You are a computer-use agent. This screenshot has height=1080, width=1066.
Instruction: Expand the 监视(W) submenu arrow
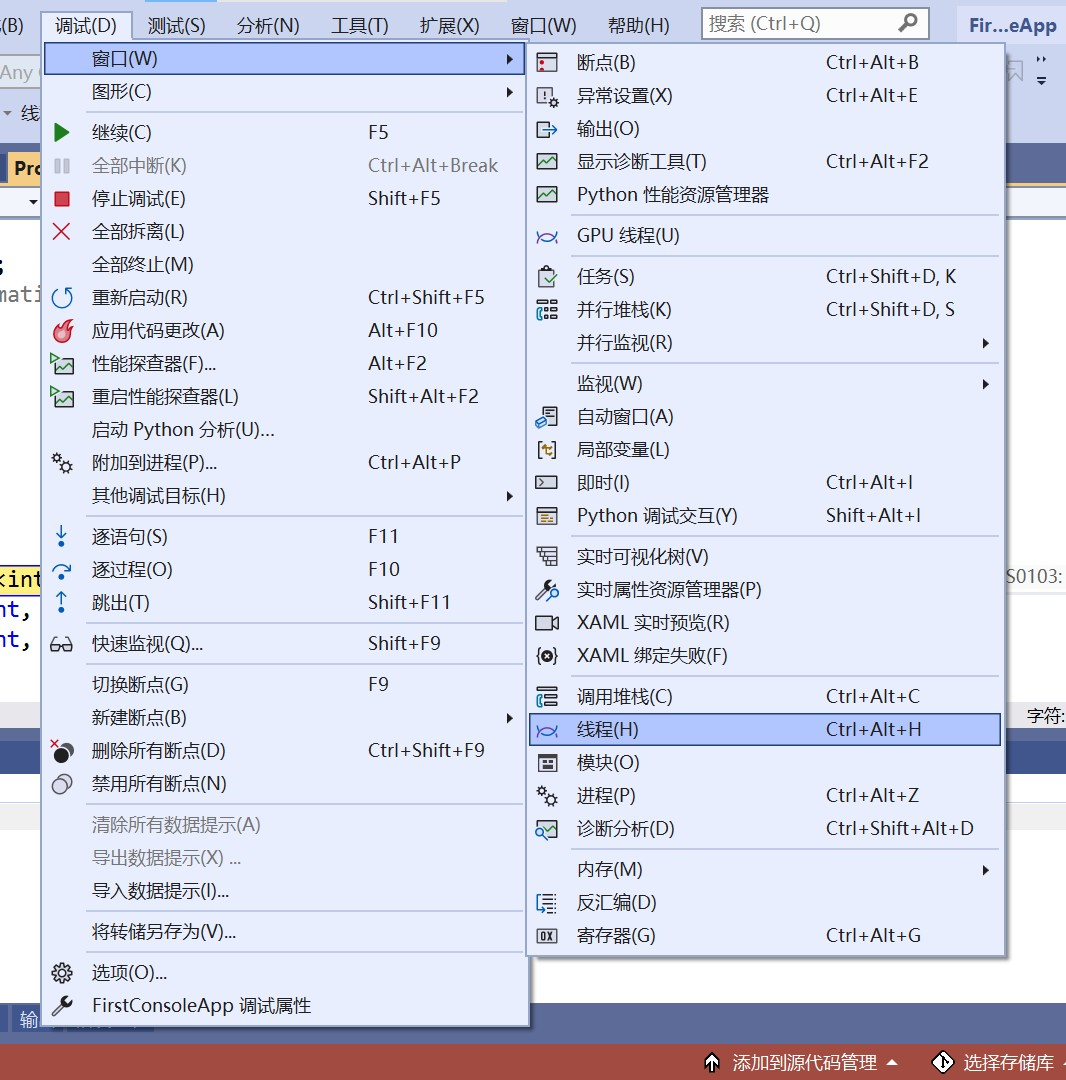tap(984, 383)
